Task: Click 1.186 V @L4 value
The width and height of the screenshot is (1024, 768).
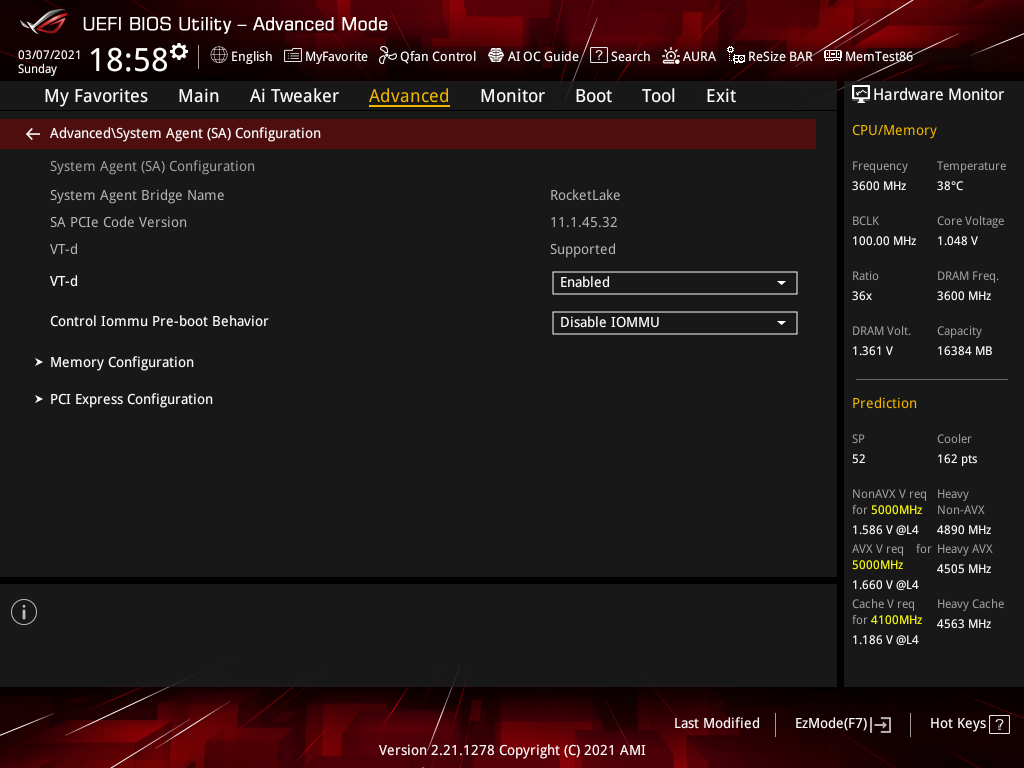Action: [885, 640]
